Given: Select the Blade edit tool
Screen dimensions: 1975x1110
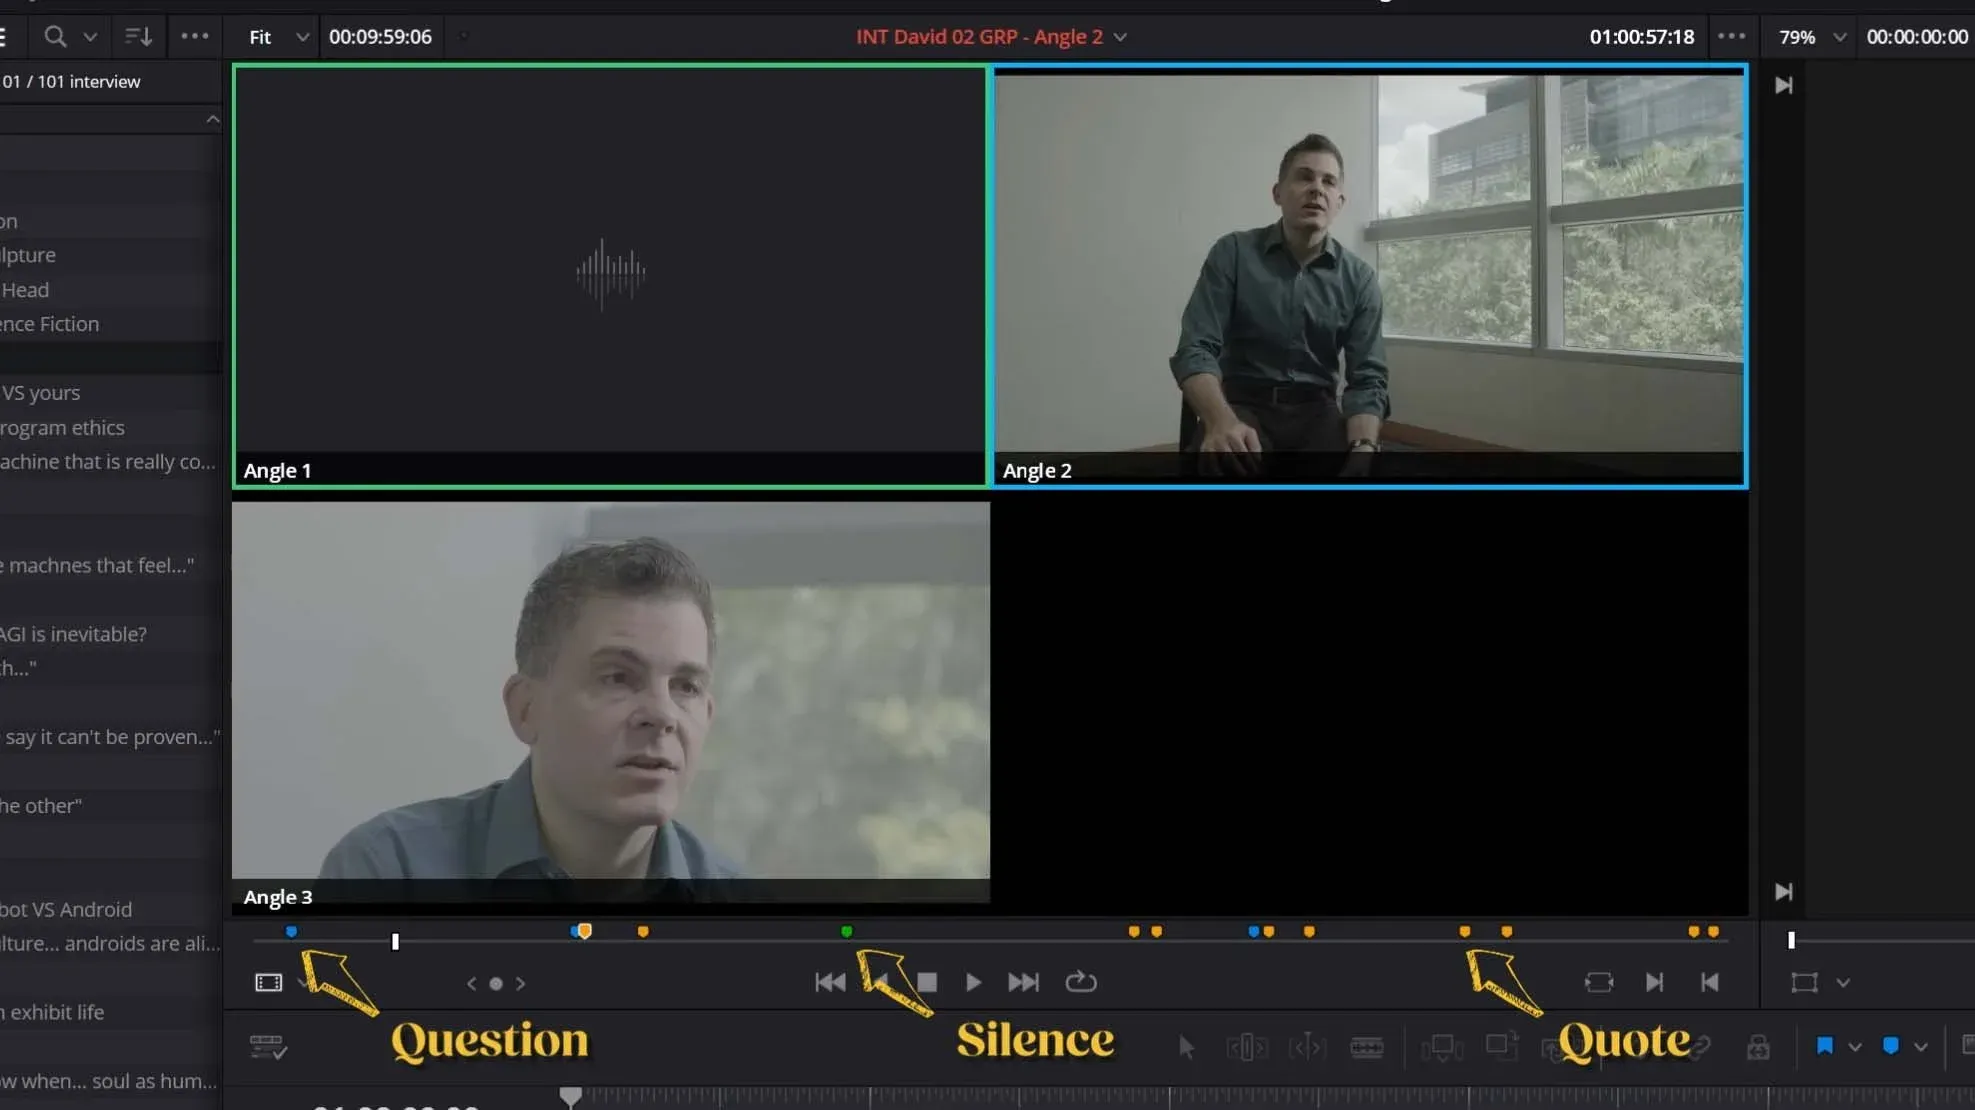Looking at the screenshot, I should 1366,1047.
